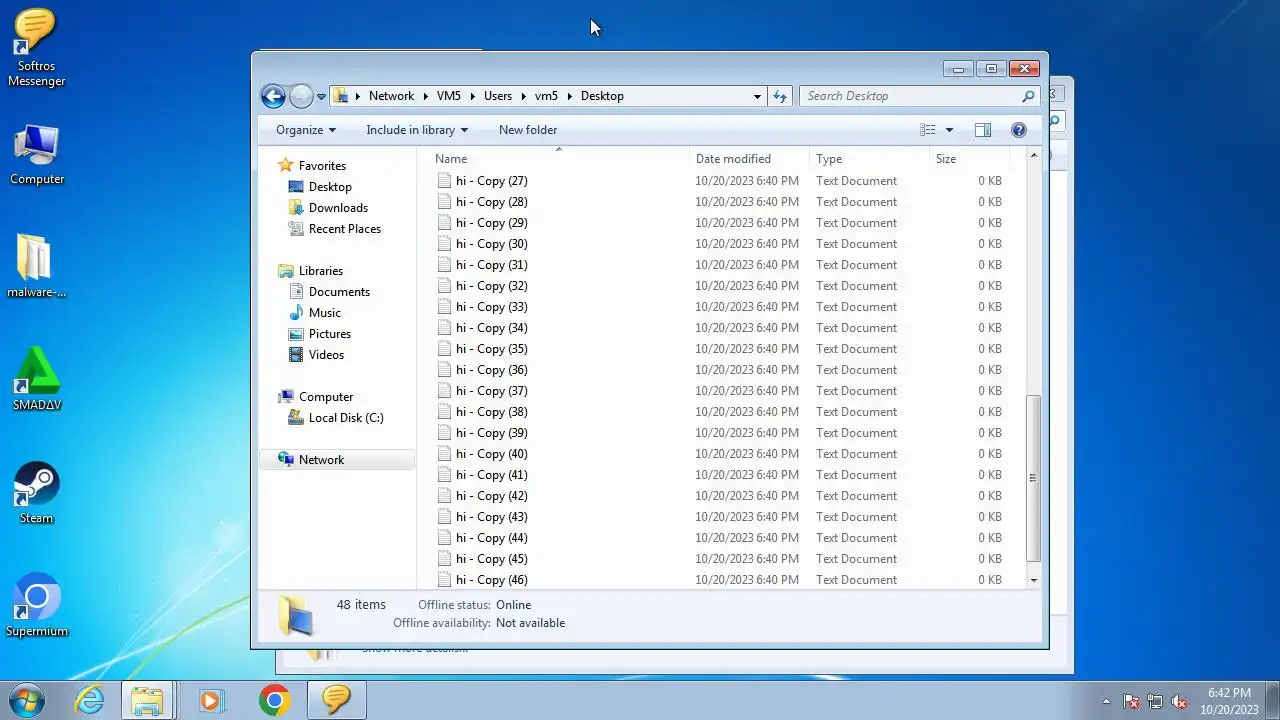The width and height of the screenshot is (1280, 720).
Task: Click the Search Desktop input field
Action: coord(910,96)
